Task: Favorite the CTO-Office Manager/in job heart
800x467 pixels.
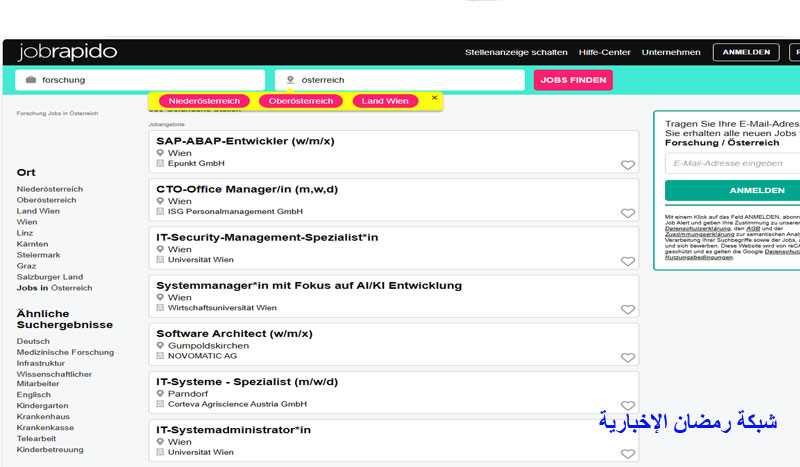Action: coord(627,214)
